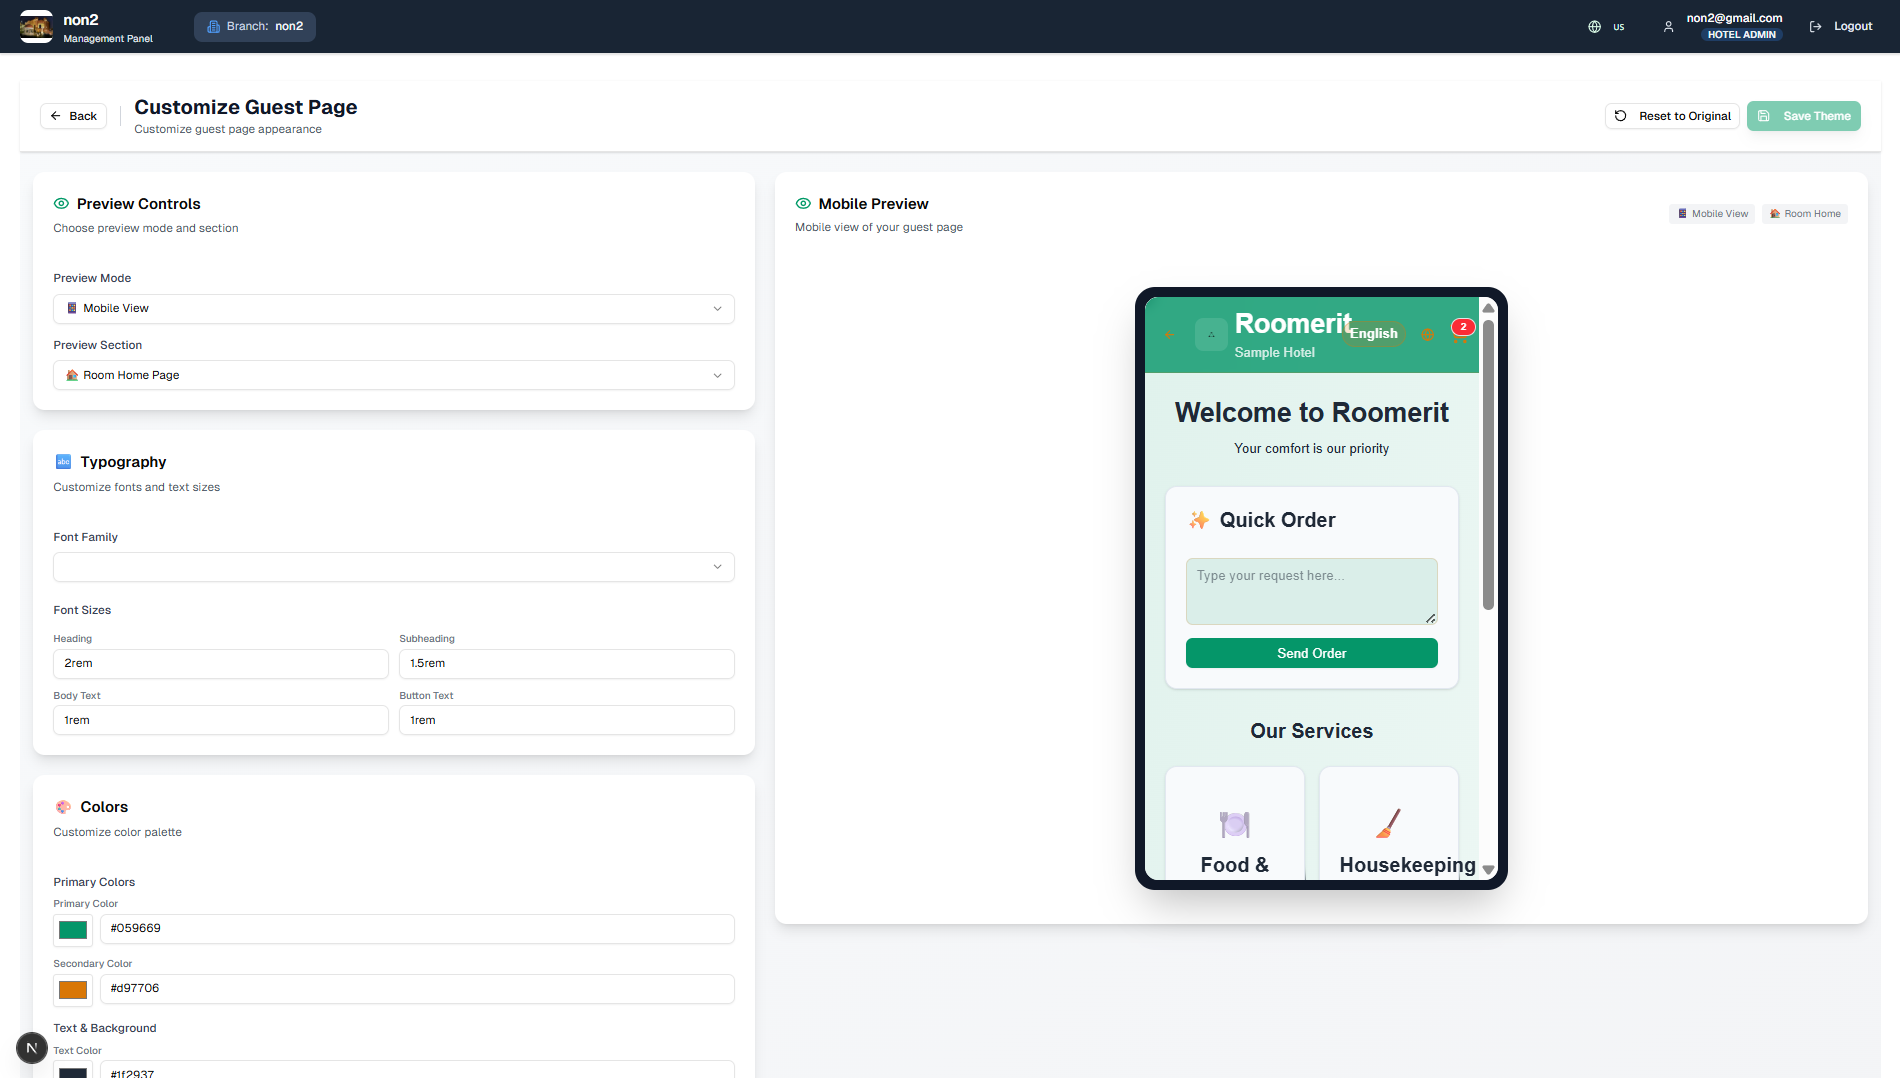Click the Back button
The image size is (1900, 1078).
click(x=73, y=116)
